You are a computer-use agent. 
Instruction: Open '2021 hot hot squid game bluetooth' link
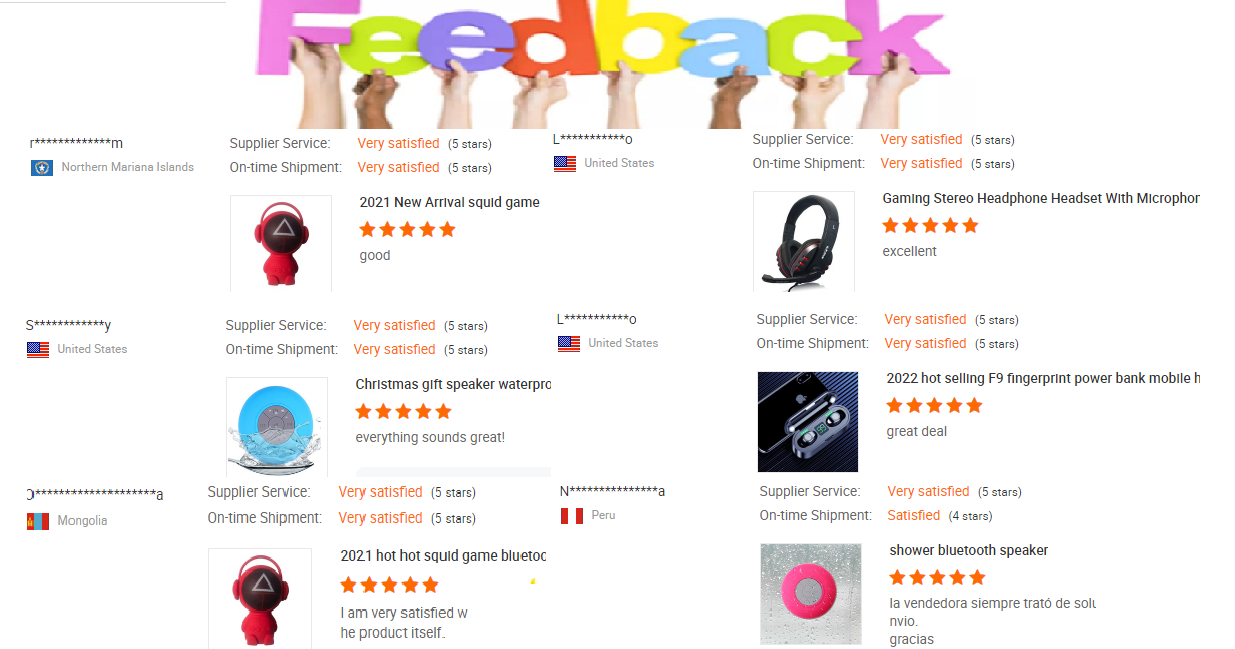pos(443,556)
